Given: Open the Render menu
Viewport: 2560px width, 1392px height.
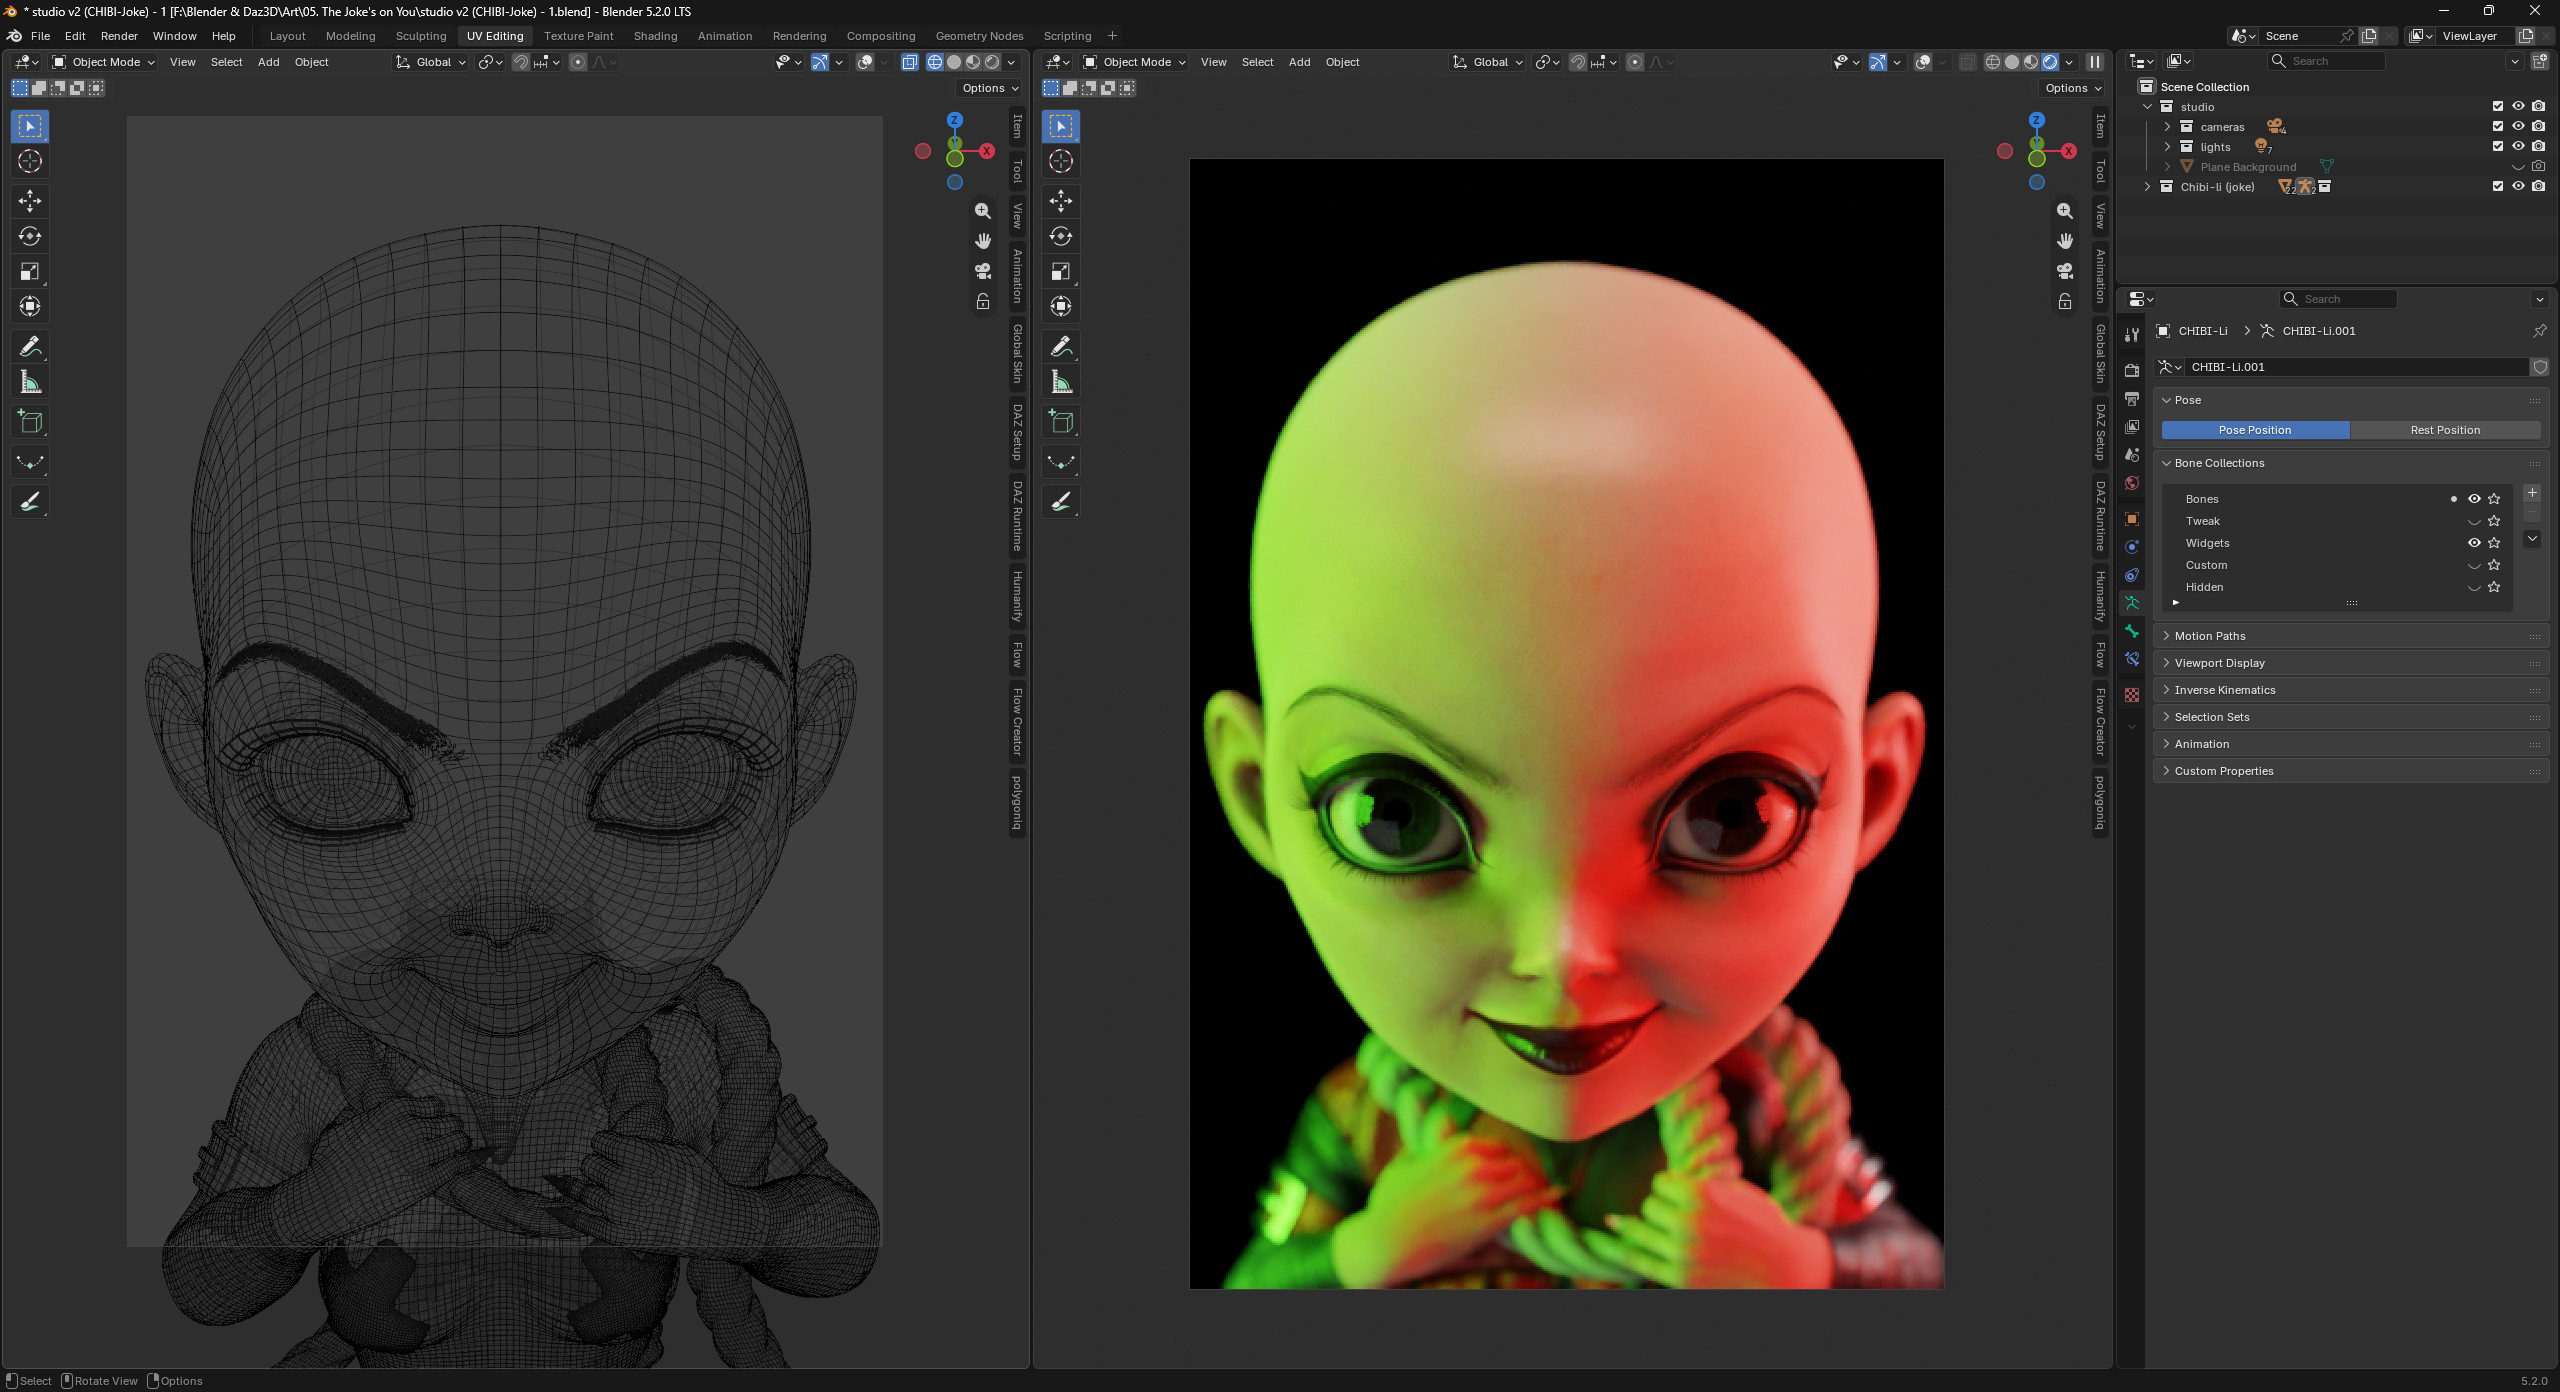Looking at the screenshot, I should 119,36.
